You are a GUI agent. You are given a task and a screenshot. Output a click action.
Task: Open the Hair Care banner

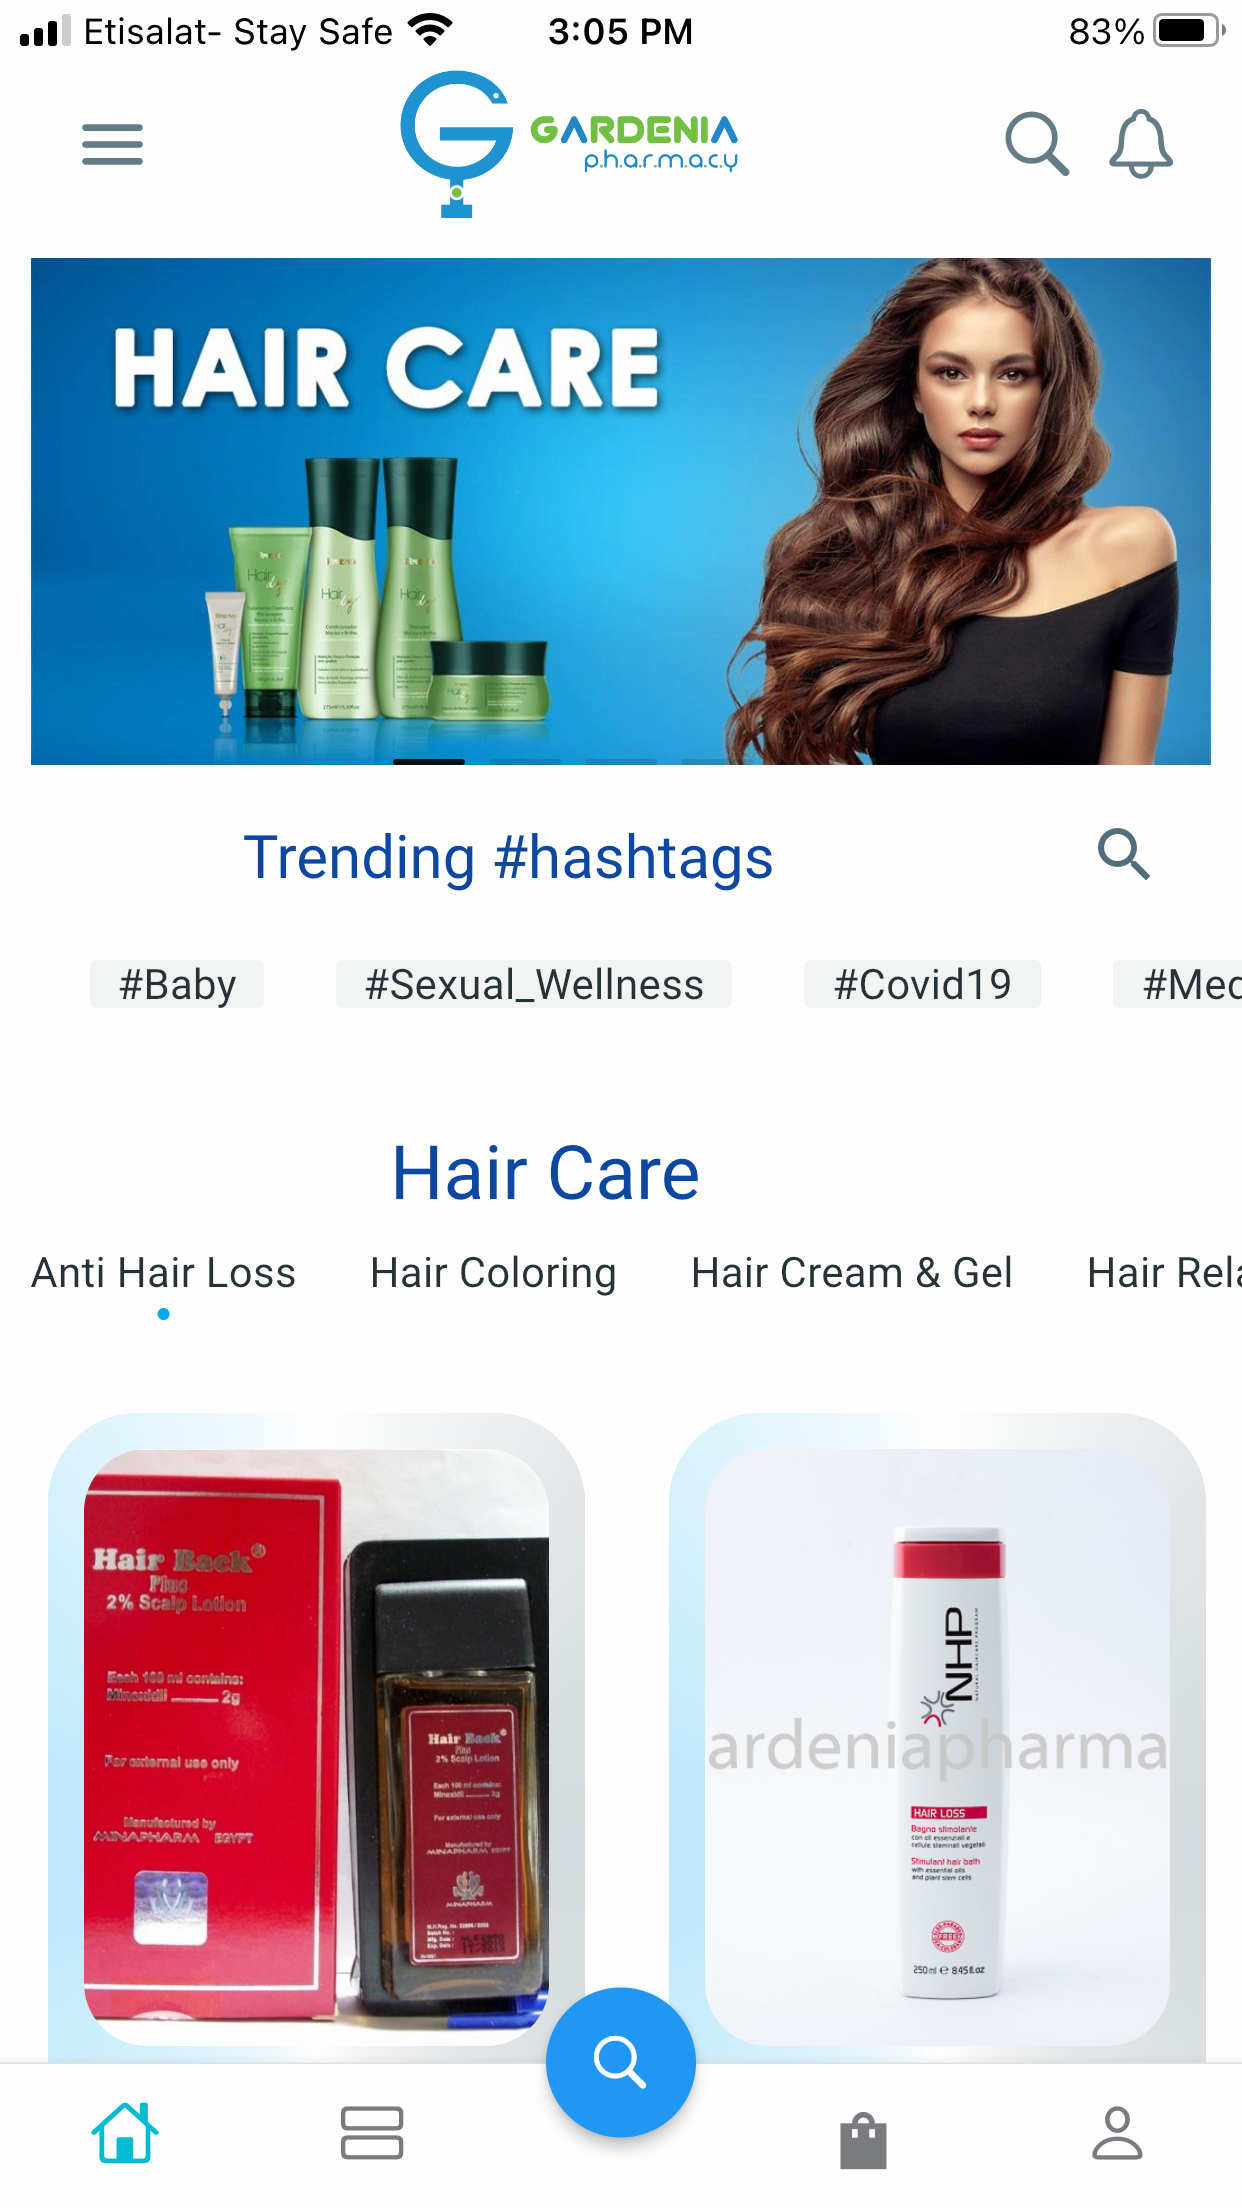pyautogui.click(x=621, y=511)
